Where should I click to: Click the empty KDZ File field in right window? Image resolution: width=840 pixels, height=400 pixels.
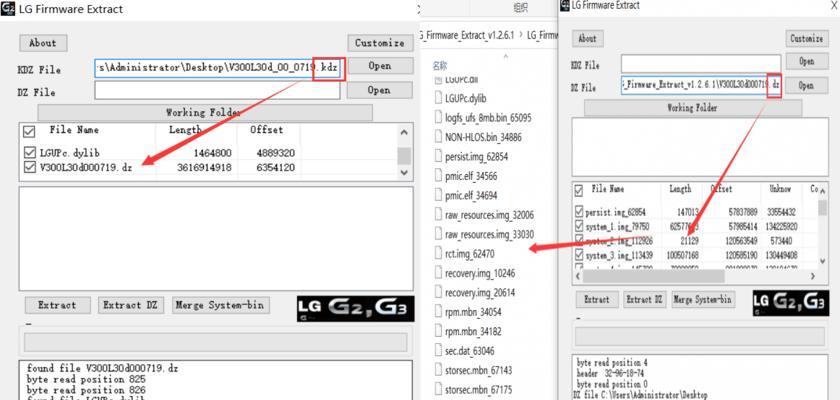coord(701,63)
